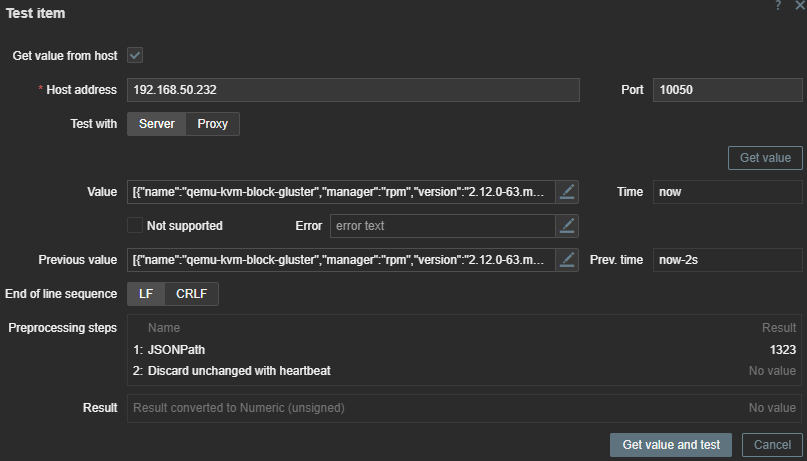Enable the Not supported checkbox
Screen dimensions: 807x461
point(135,226)
